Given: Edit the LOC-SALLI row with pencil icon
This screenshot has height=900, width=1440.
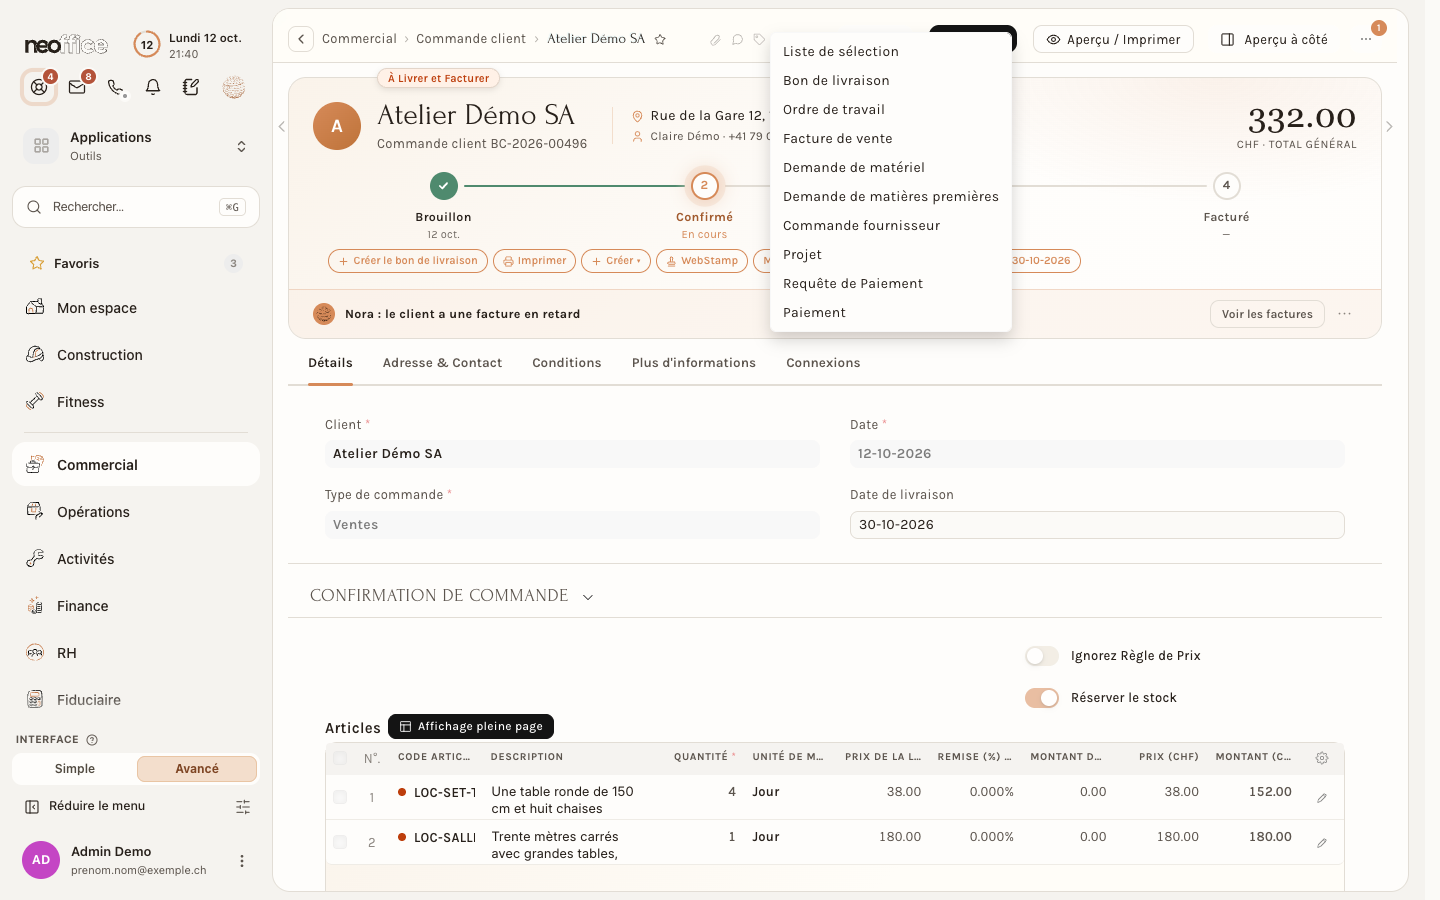Looking at the screenshot, I should pos(1322,843).
